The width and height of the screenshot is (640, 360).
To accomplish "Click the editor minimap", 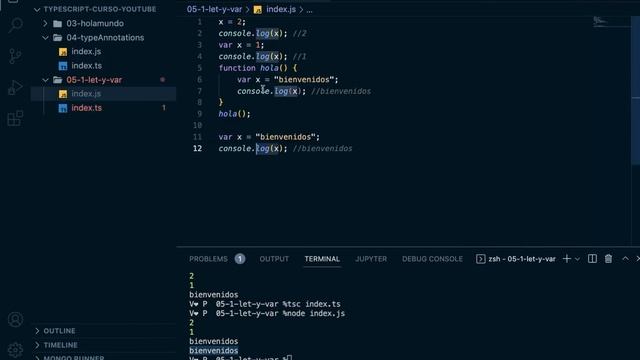I will [611, 22].
